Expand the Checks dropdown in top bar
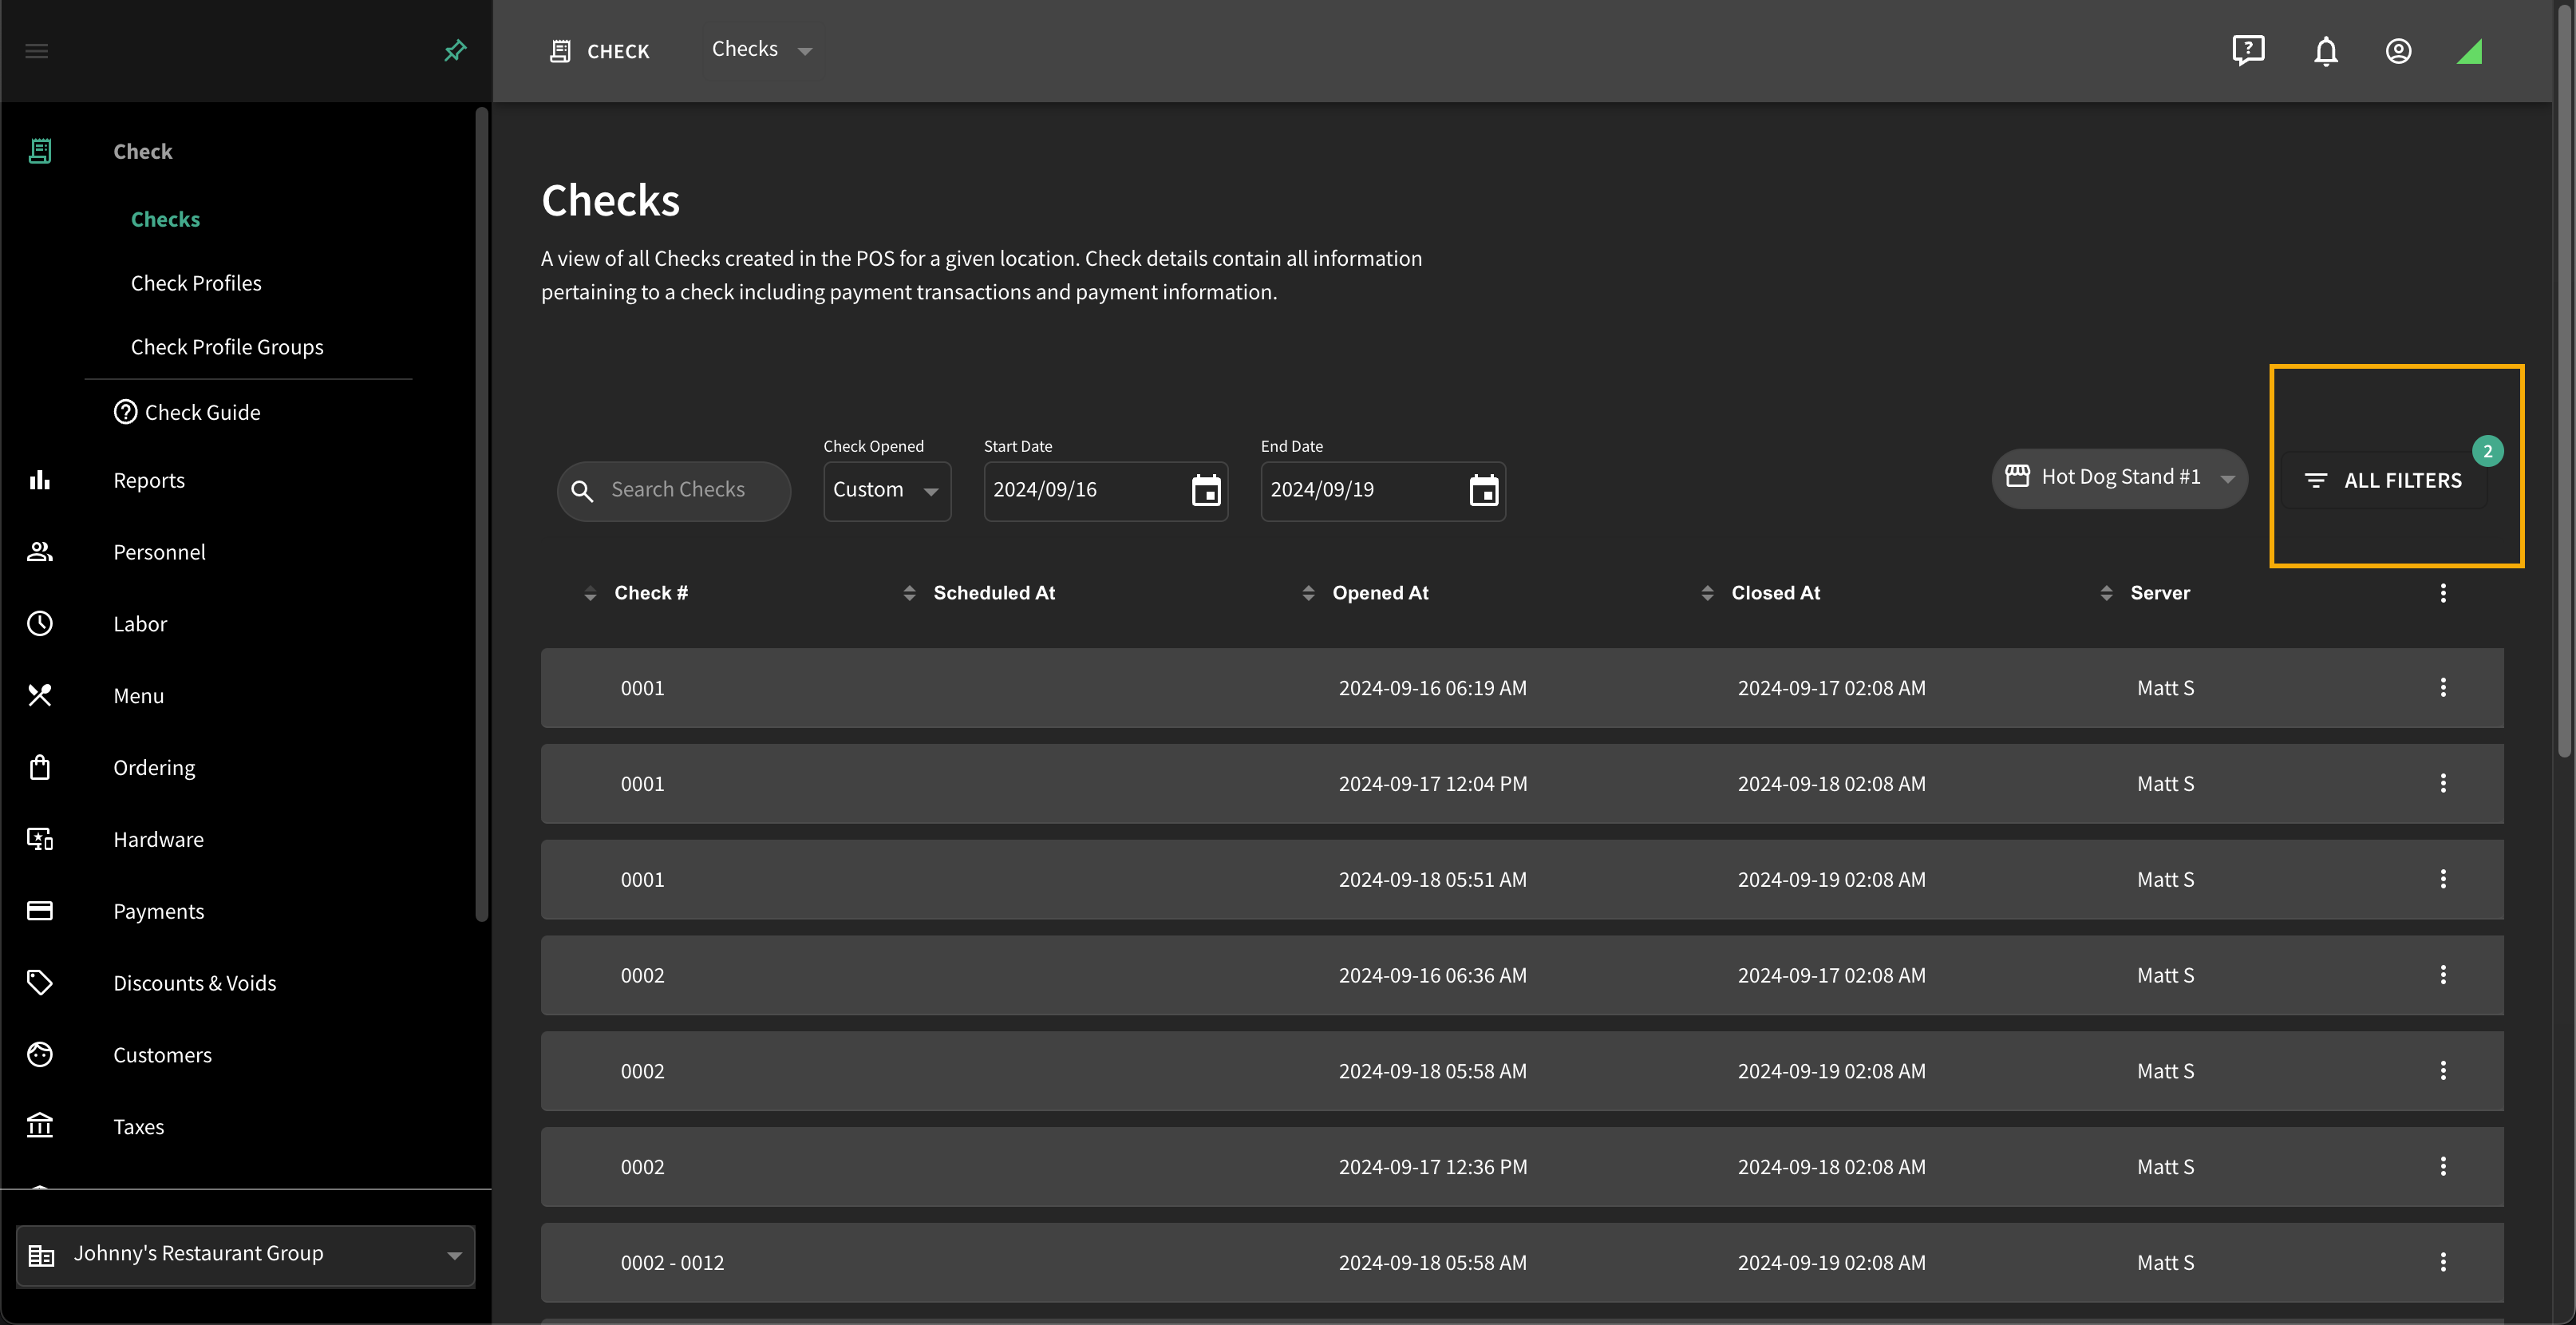The height and width of the screenshot is (1325, 2576). (762, 50)
